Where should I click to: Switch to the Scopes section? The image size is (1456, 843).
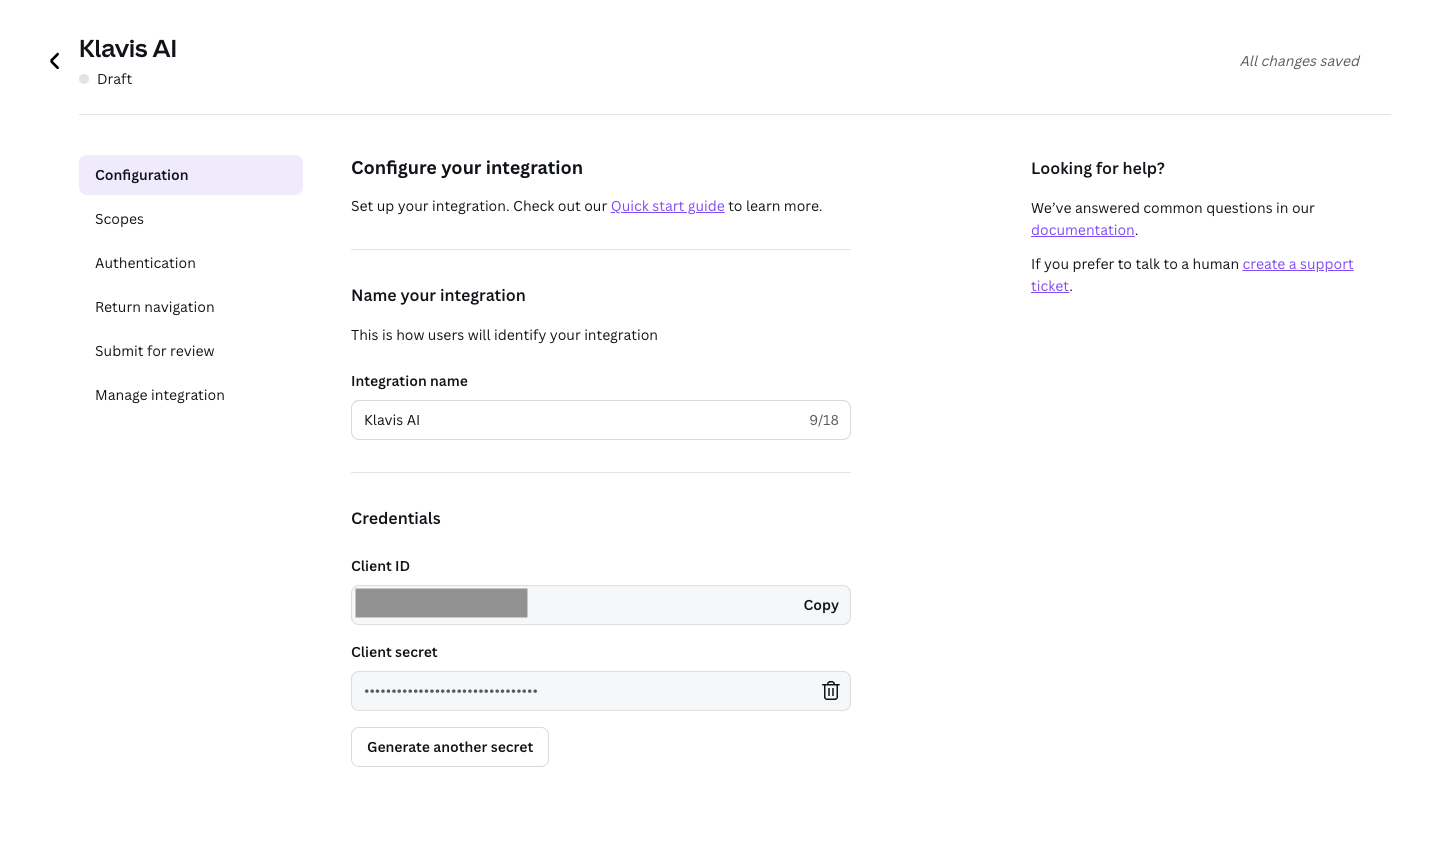point(191,219)
